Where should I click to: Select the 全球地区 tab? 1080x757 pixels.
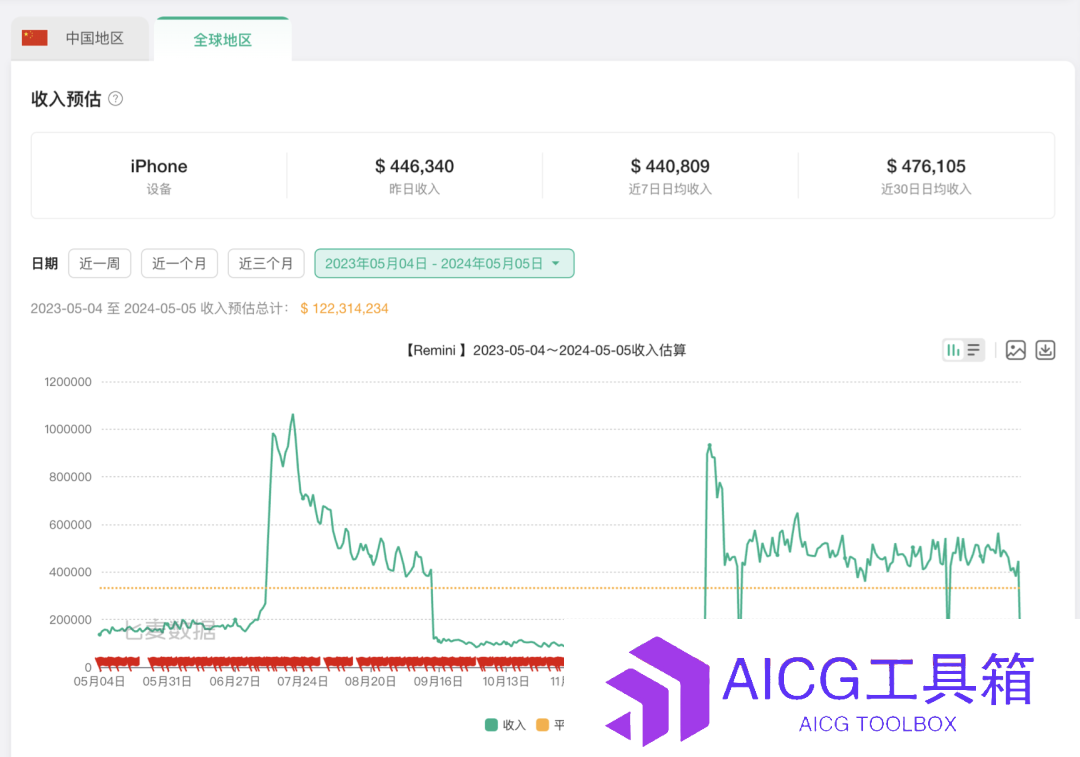point(222,39)
